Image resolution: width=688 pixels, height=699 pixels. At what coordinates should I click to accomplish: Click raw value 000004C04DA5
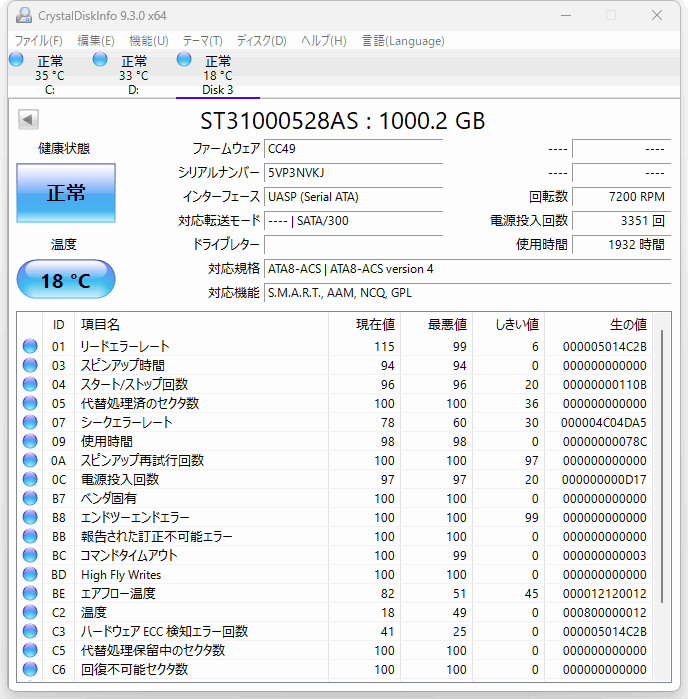pyautogui.click(x=604, y=423)
